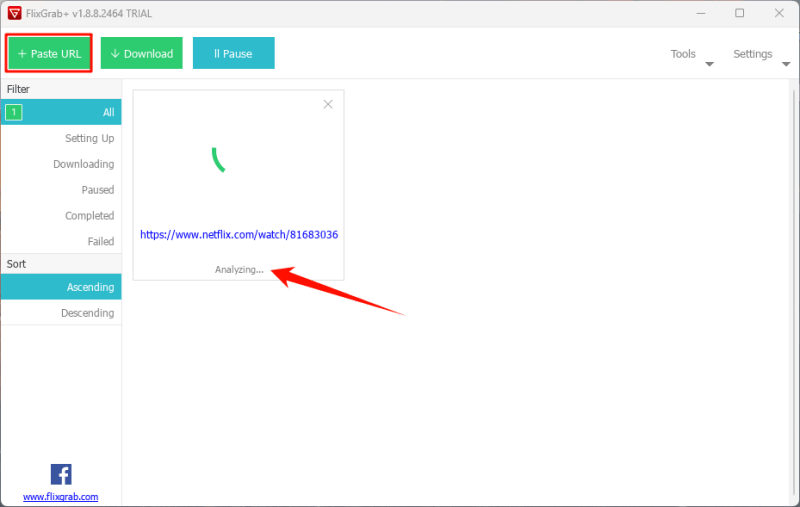Open the www.flixgrab.com link
The height and width of the screenshot is (507, 800).
tap(60, 496)
